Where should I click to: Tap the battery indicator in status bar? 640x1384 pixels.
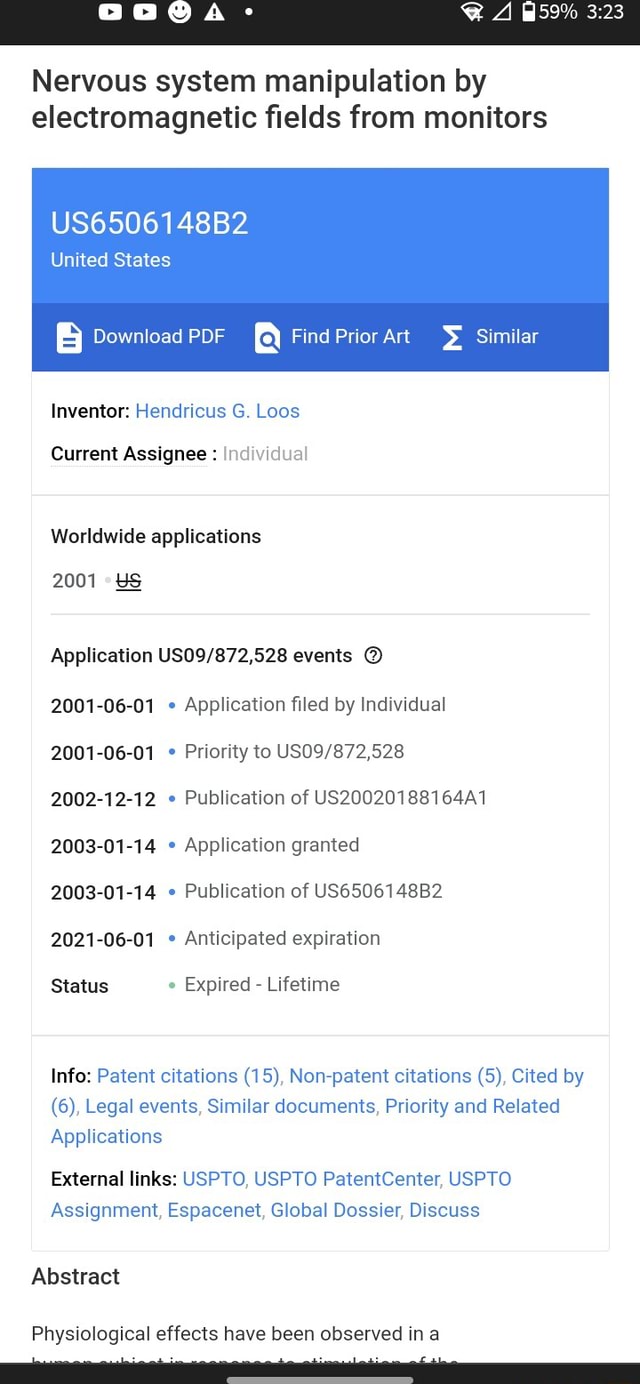click(529, 12)
